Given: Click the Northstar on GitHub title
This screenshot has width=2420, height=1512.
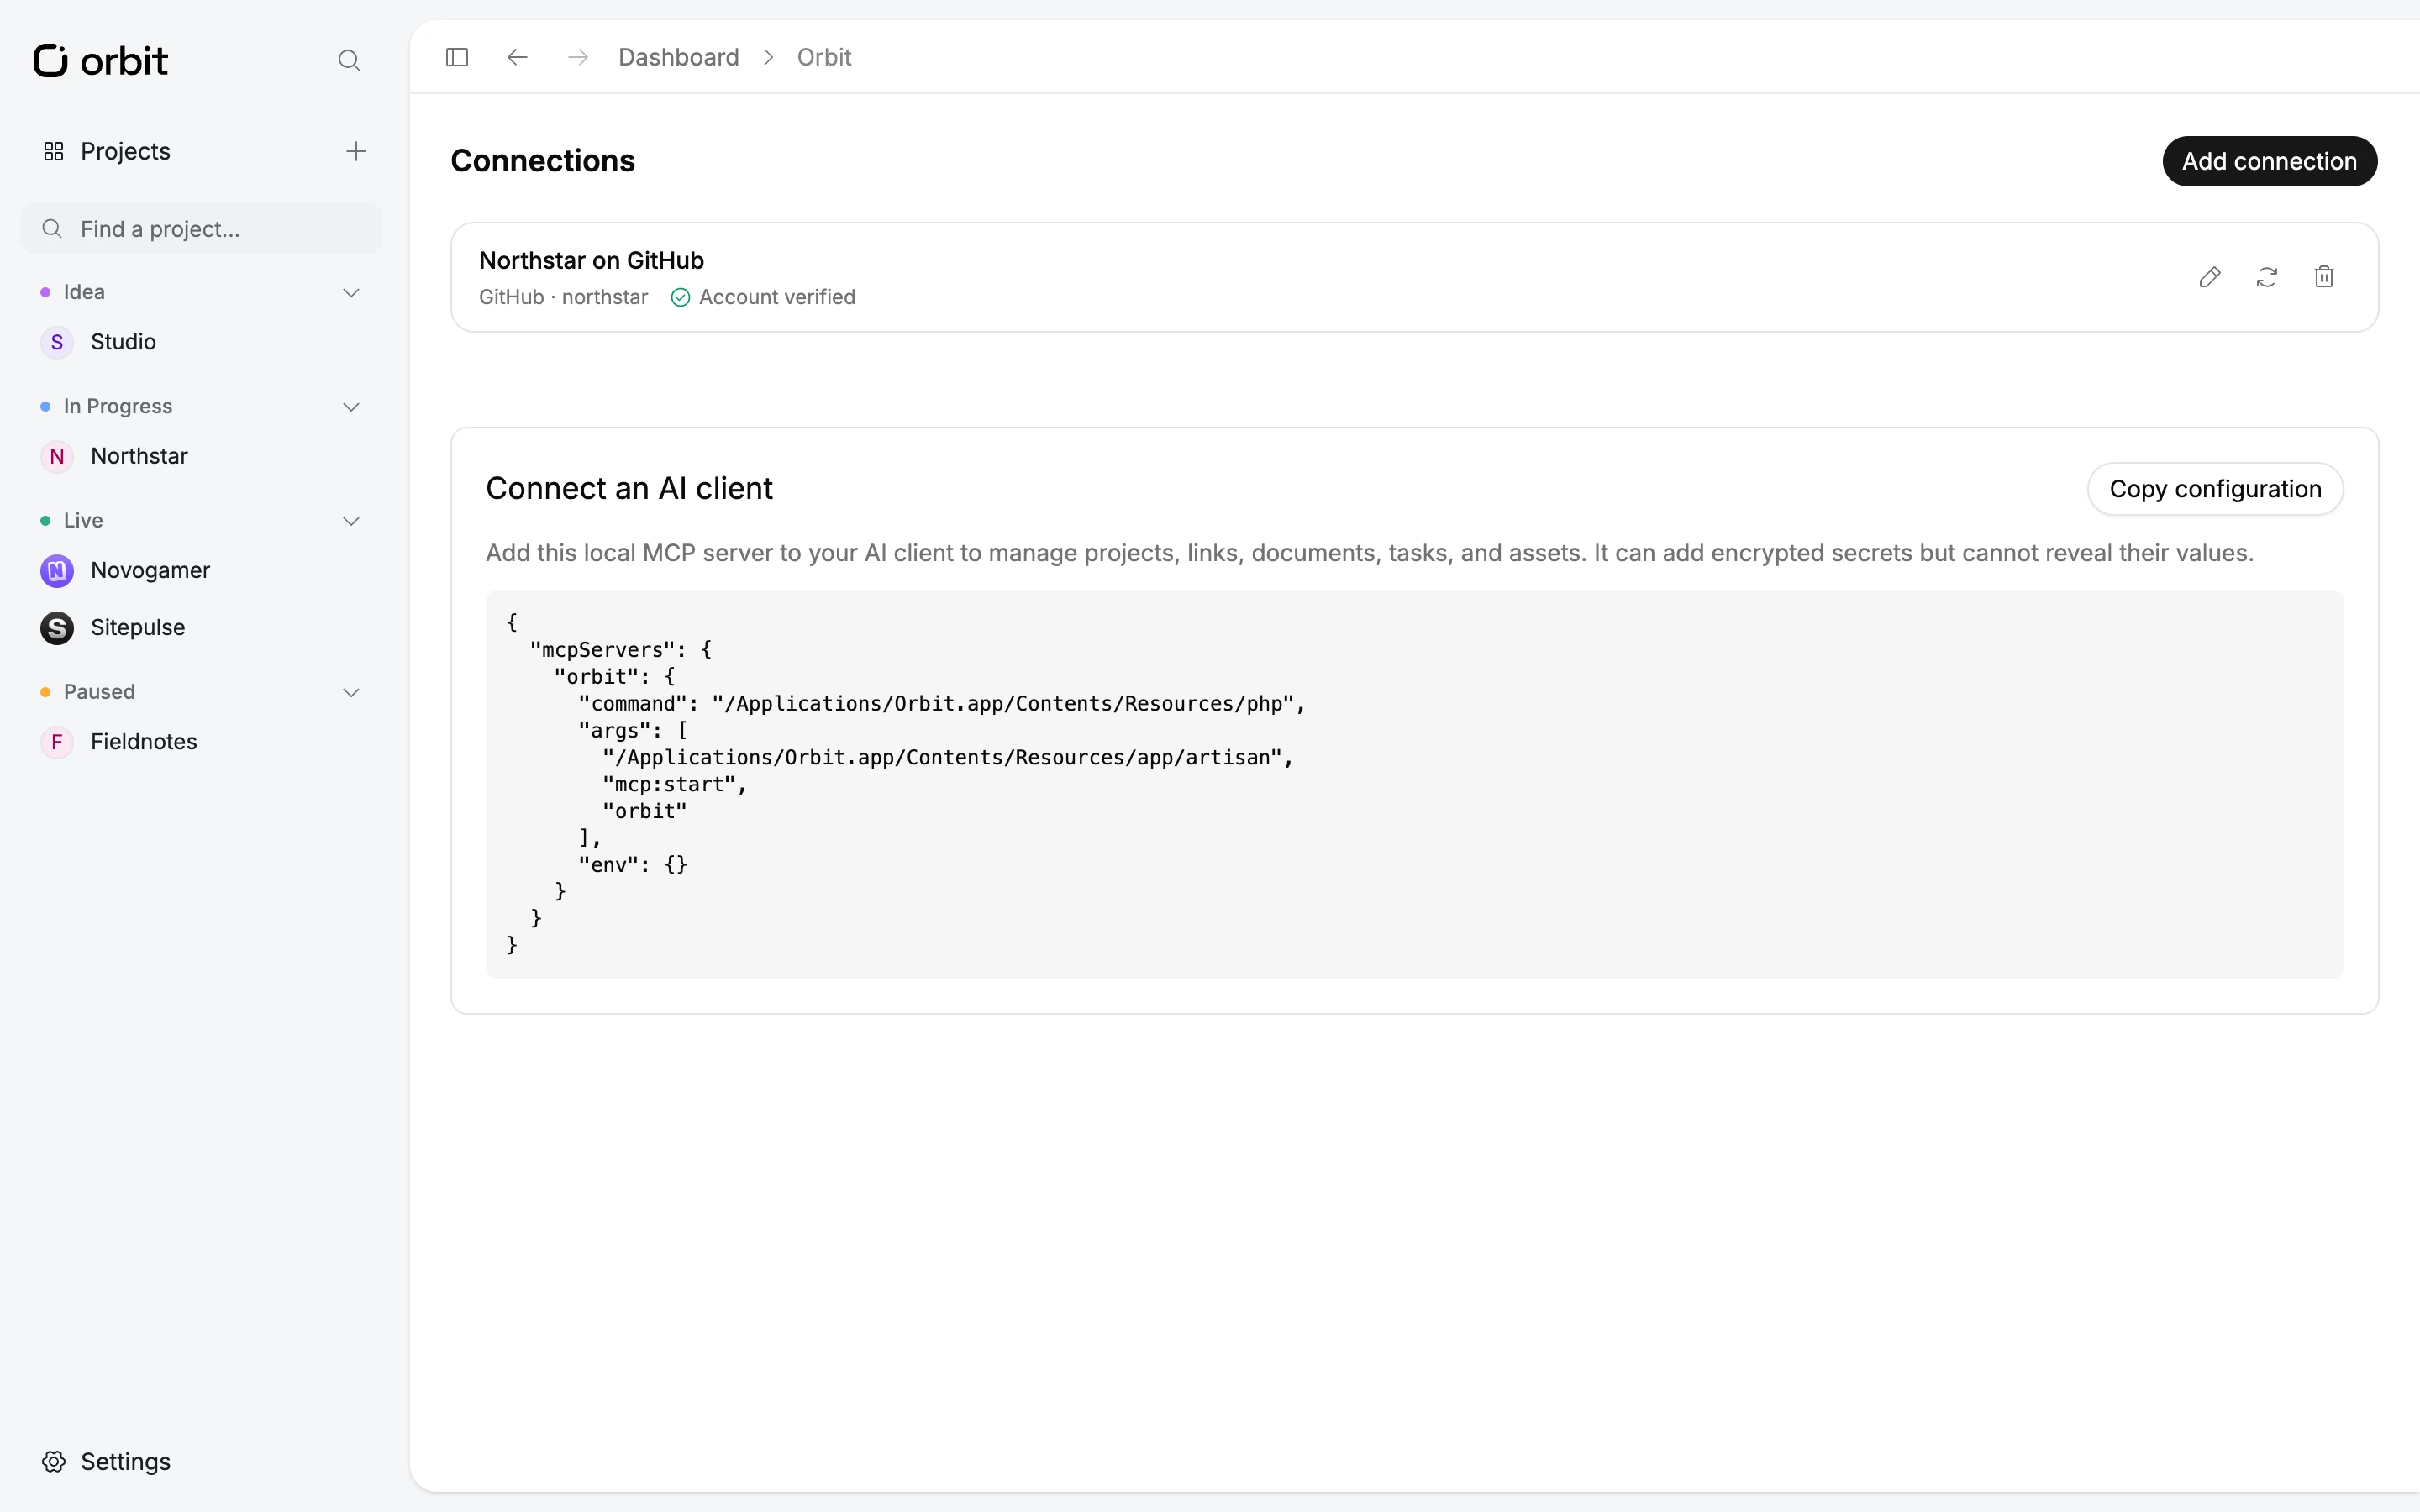Looking at the screenshot, I should (591, 260).
